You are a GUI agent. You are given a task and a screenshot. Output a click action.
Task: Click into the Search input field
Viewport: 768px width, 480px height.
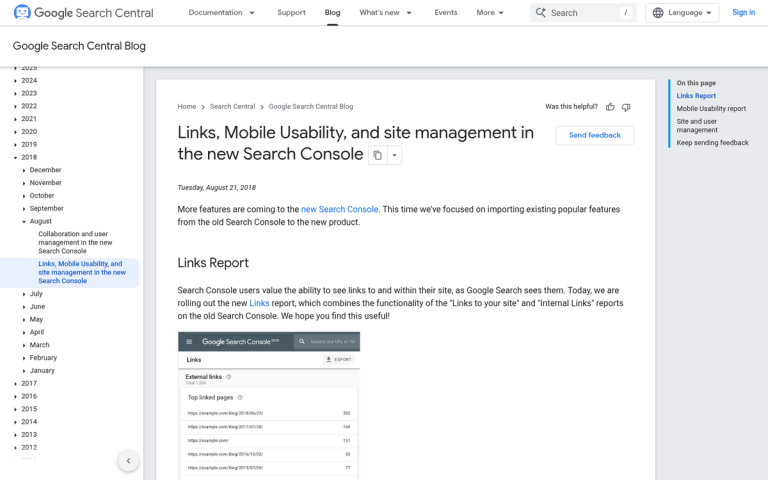point(583,13)
